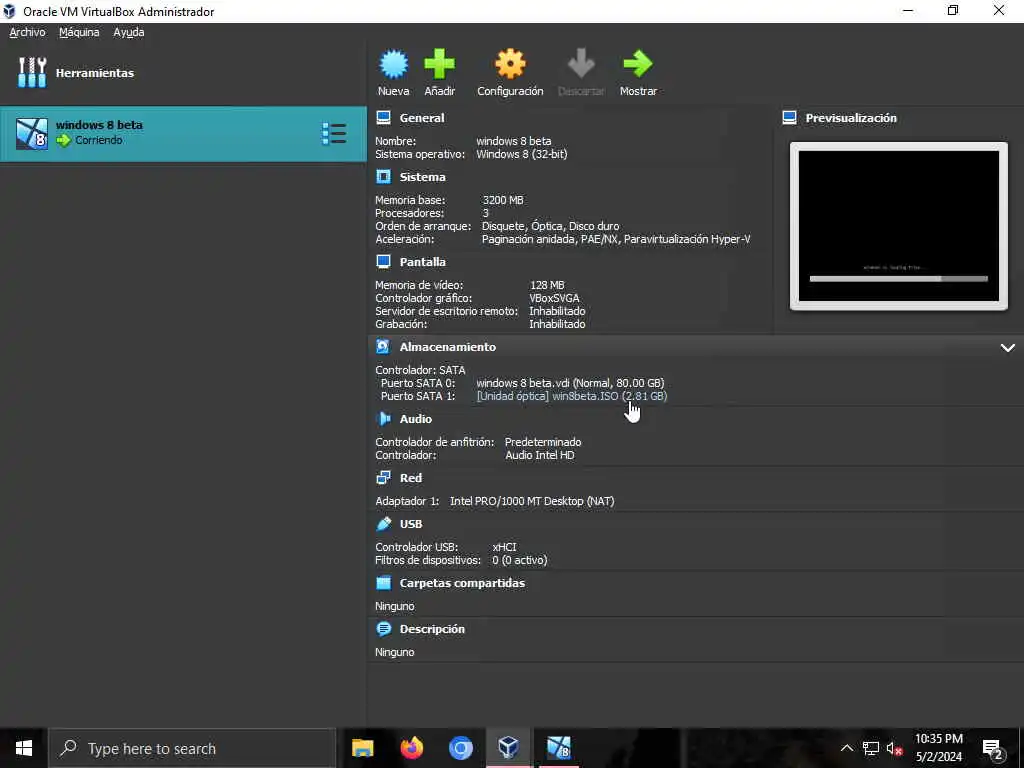The image size is (1024, 768).
Task: Click the Audio section header
Action: (416, 419)
